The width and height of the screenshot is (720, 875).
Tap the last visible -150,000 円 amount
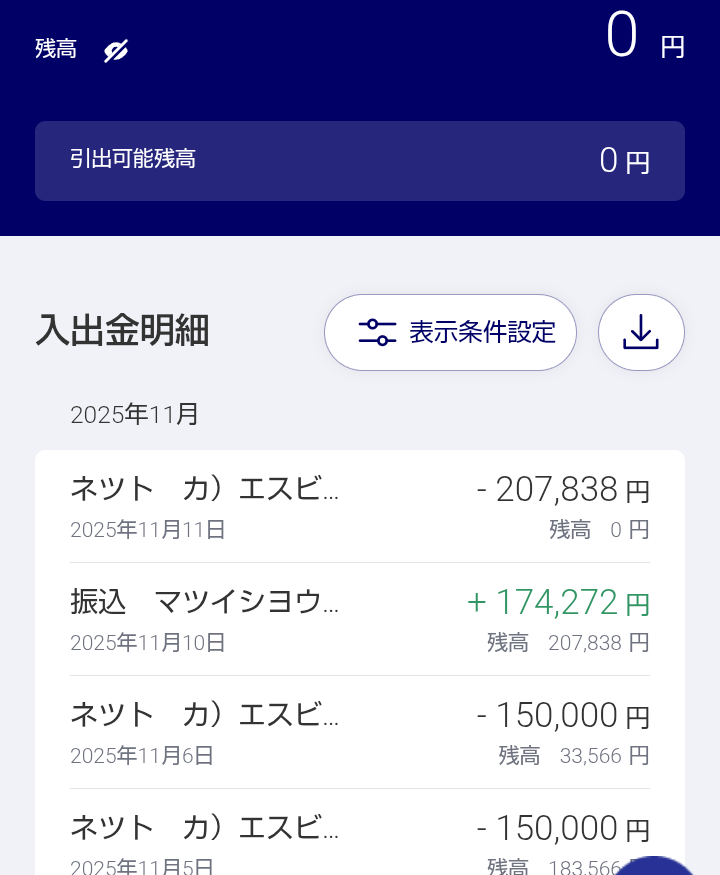coord(563,828)
